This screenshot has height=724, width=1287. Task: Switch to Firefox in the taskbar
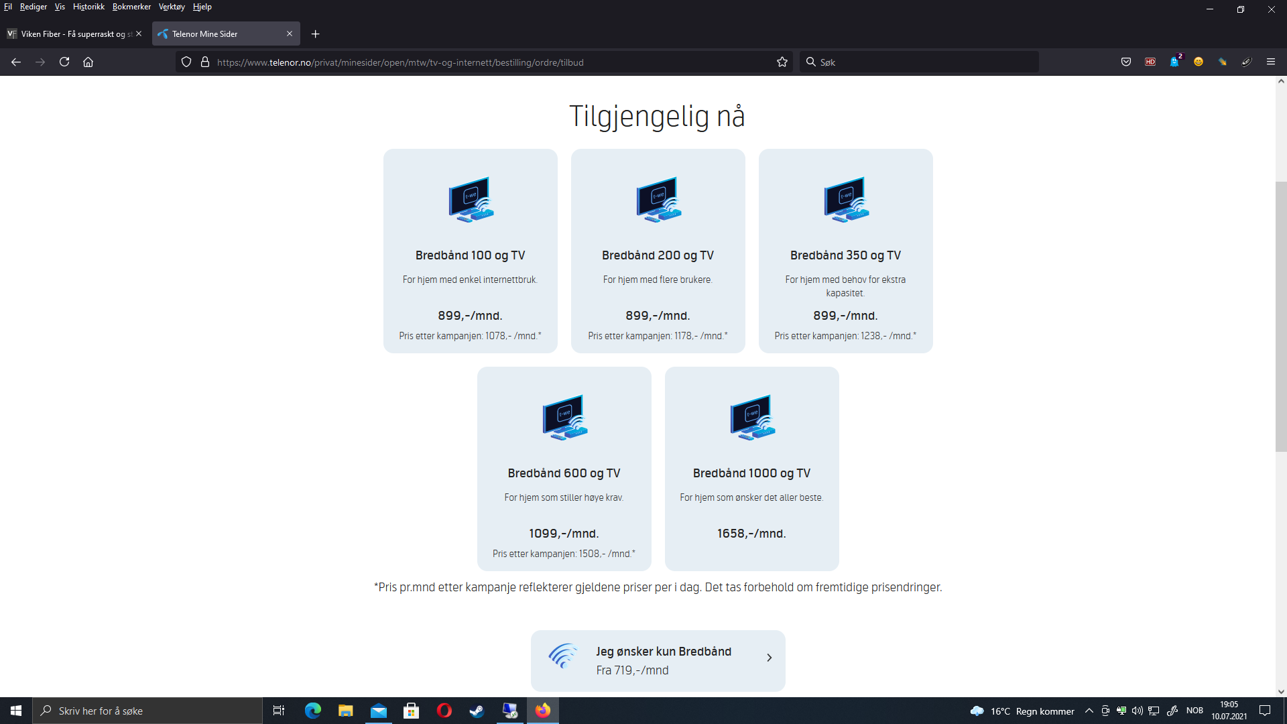[543, 711]
